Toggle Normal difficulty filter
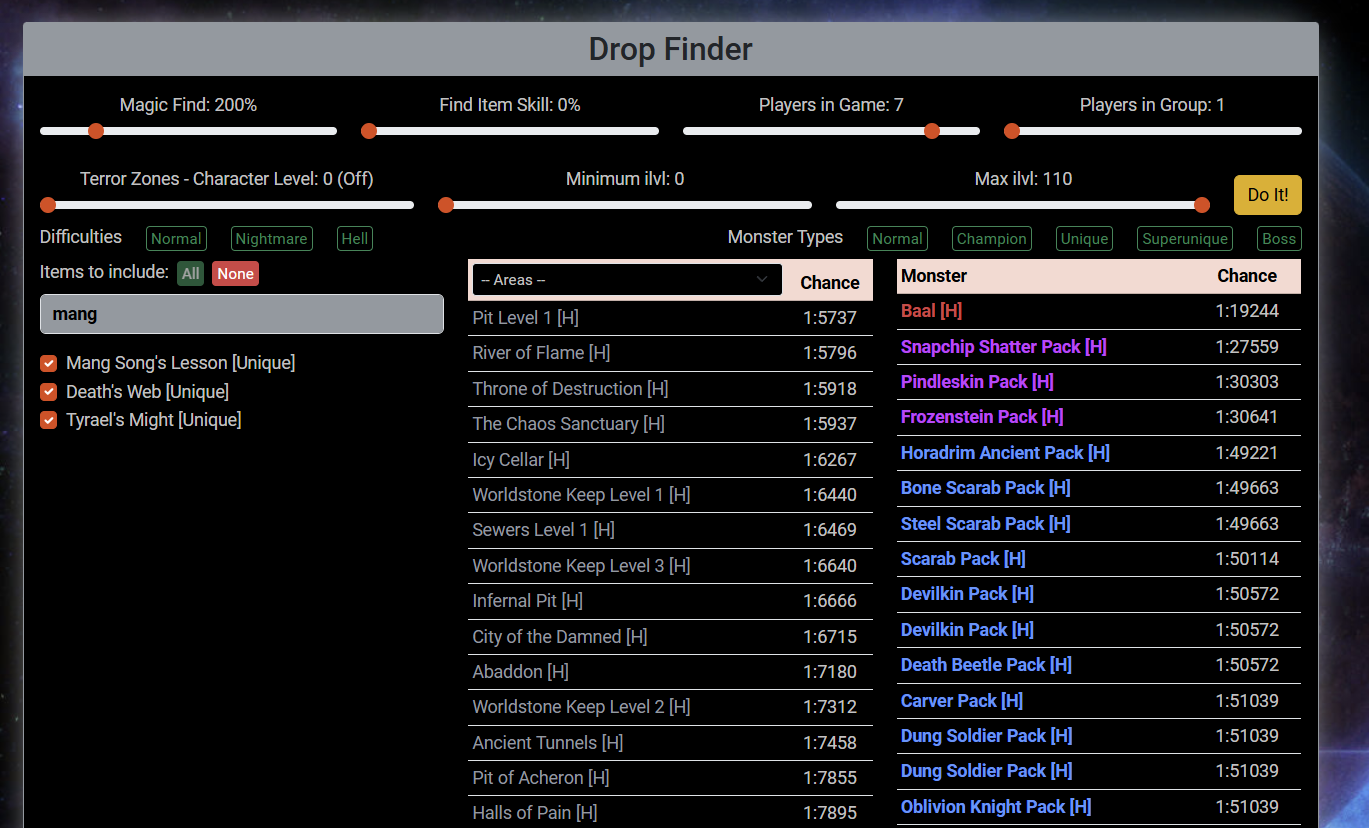The height and width of the screenshot is (828, 1369). [176, 239]
